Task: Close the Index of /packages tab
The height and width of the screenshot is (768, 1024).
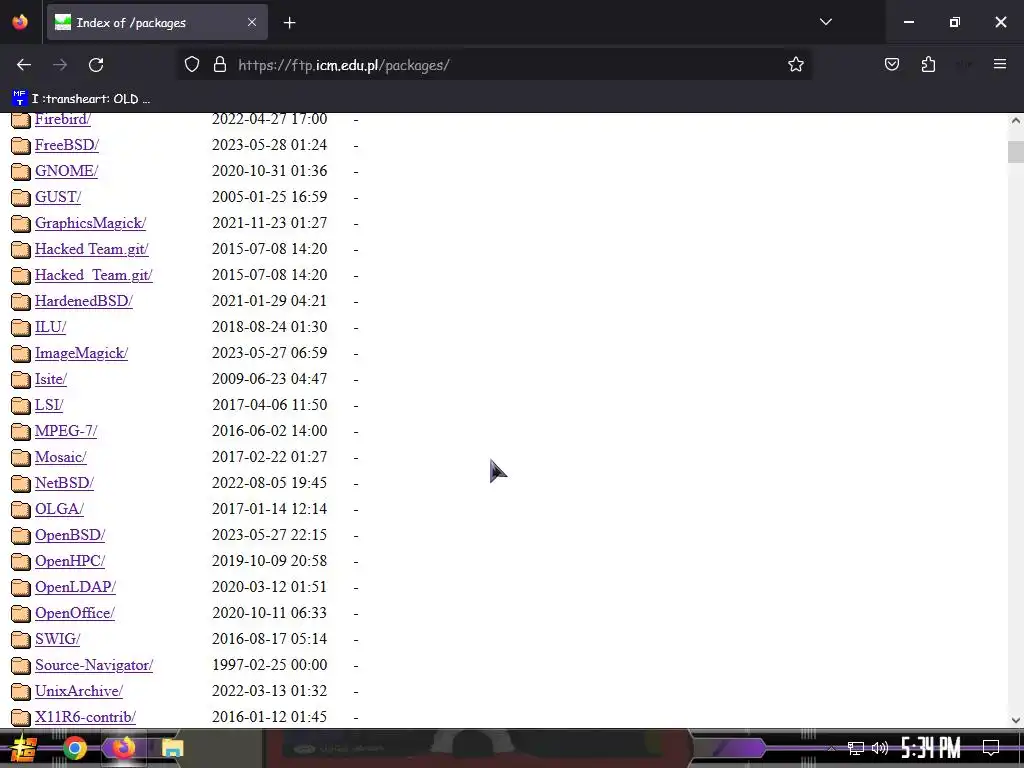Action: [252, 22]
